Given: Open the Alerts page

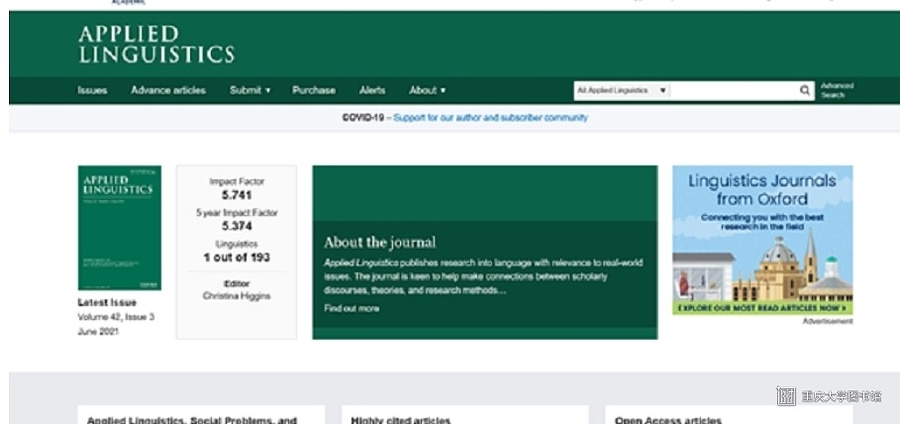Looking at the screenshot, I should click(x=372, y=90).
